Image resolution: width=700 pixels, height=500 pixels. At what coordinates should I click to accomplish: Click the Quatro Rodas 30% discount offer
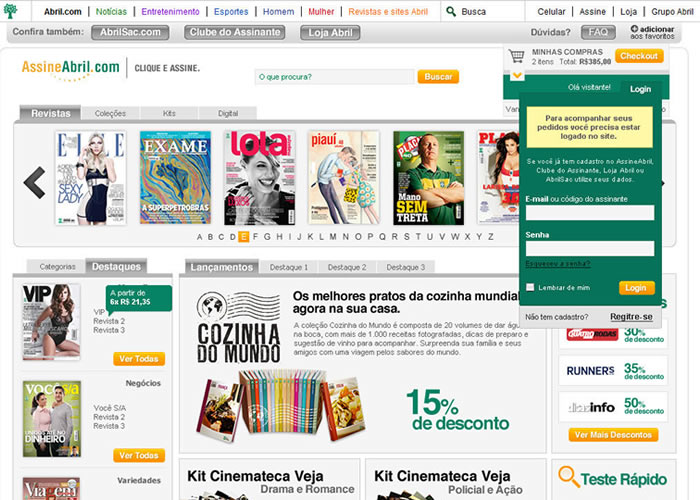click(x=613, y=334)
